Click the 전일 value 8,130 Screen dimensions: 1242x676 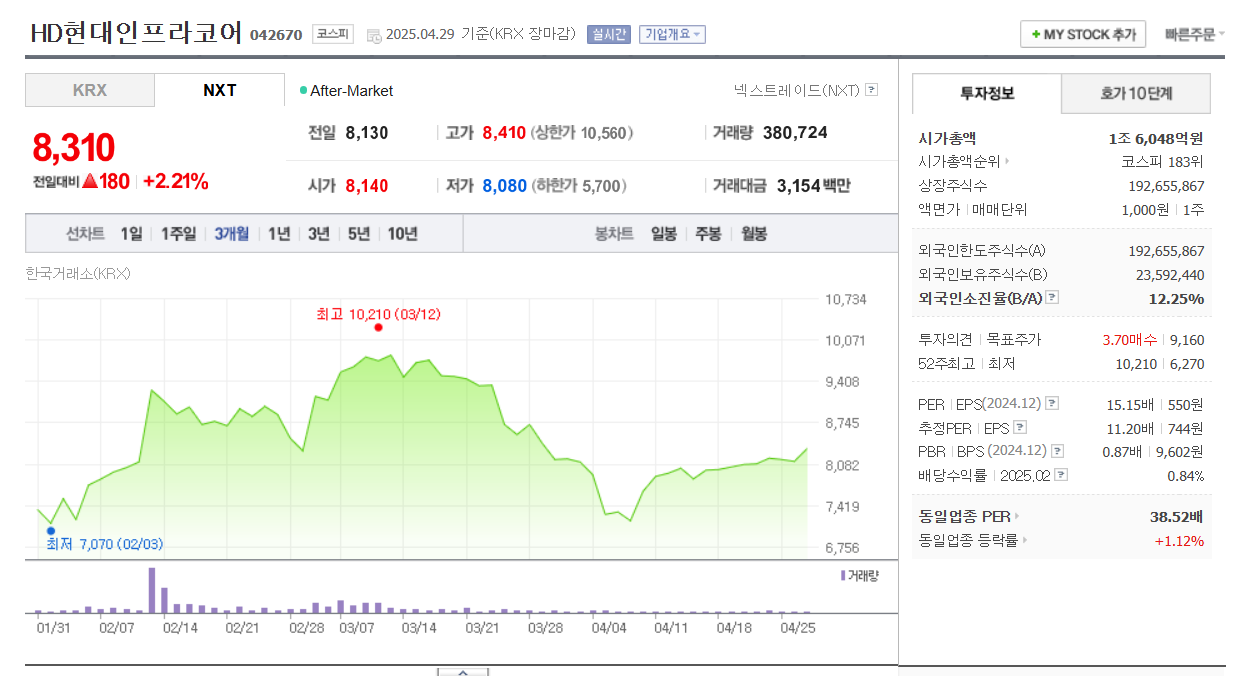coord(367,133)
